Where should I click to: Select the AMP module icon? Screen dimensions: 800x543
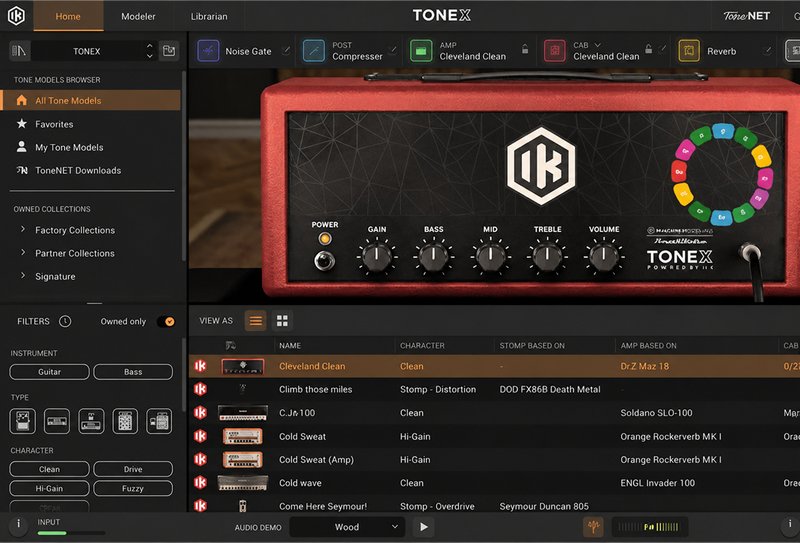tap(421, 51)
